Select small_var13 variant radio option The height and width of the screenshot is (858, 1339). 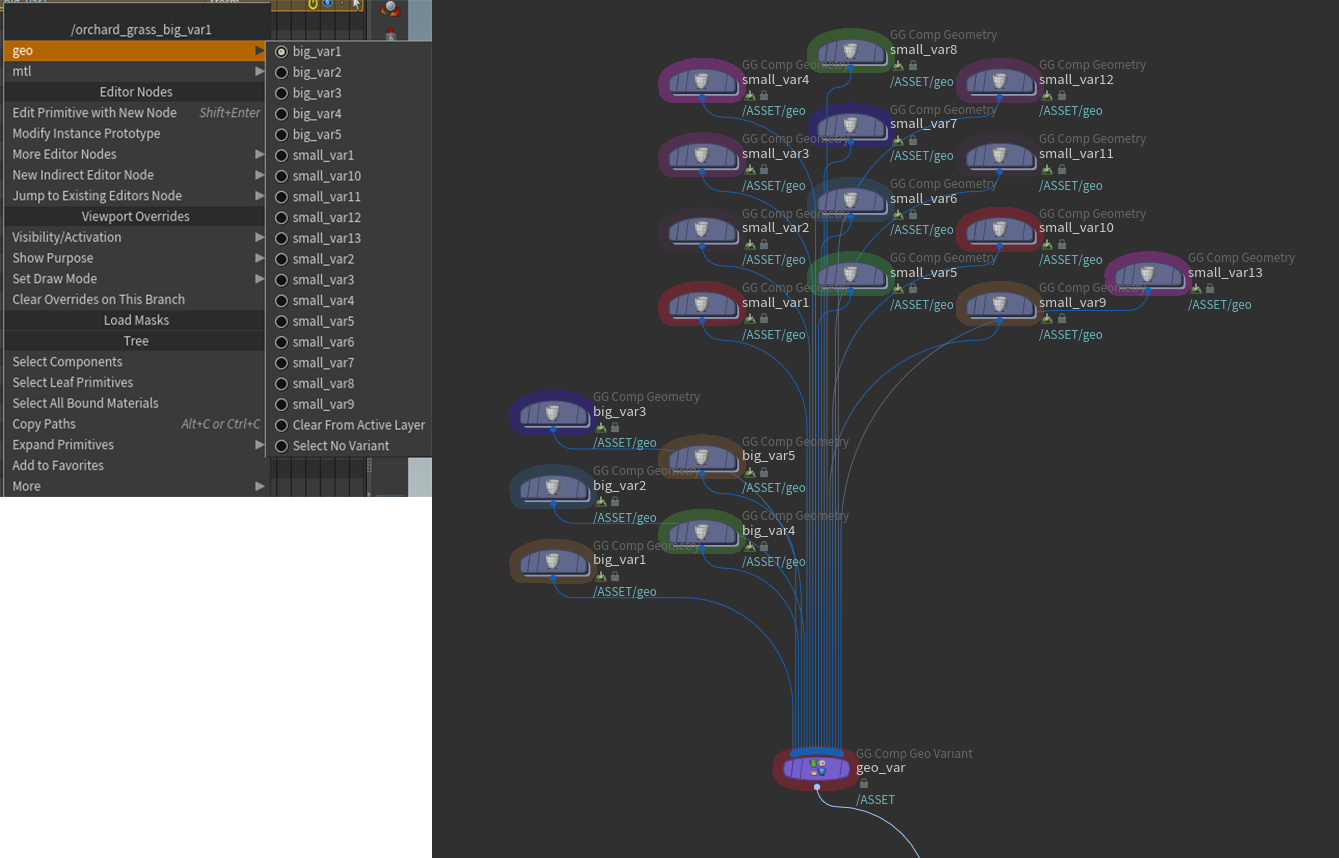282,238
